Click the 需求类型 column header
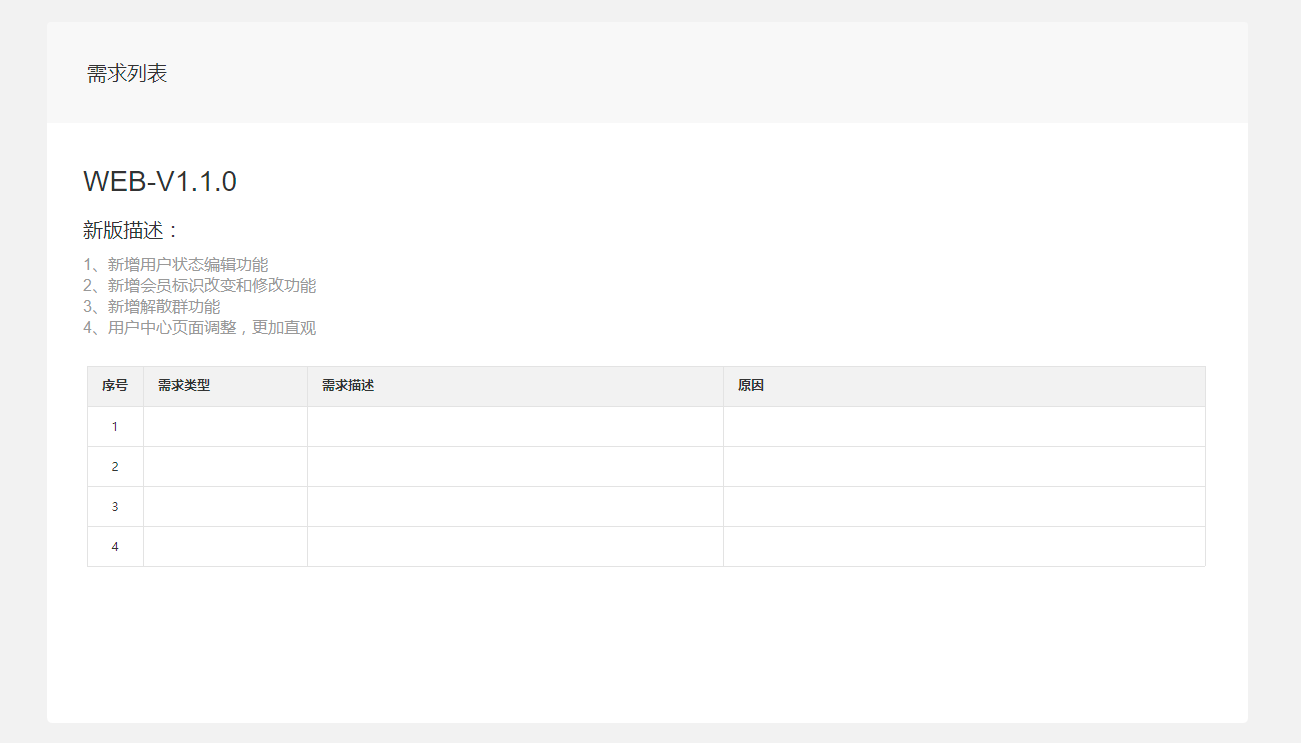 (x=184, y=386)
